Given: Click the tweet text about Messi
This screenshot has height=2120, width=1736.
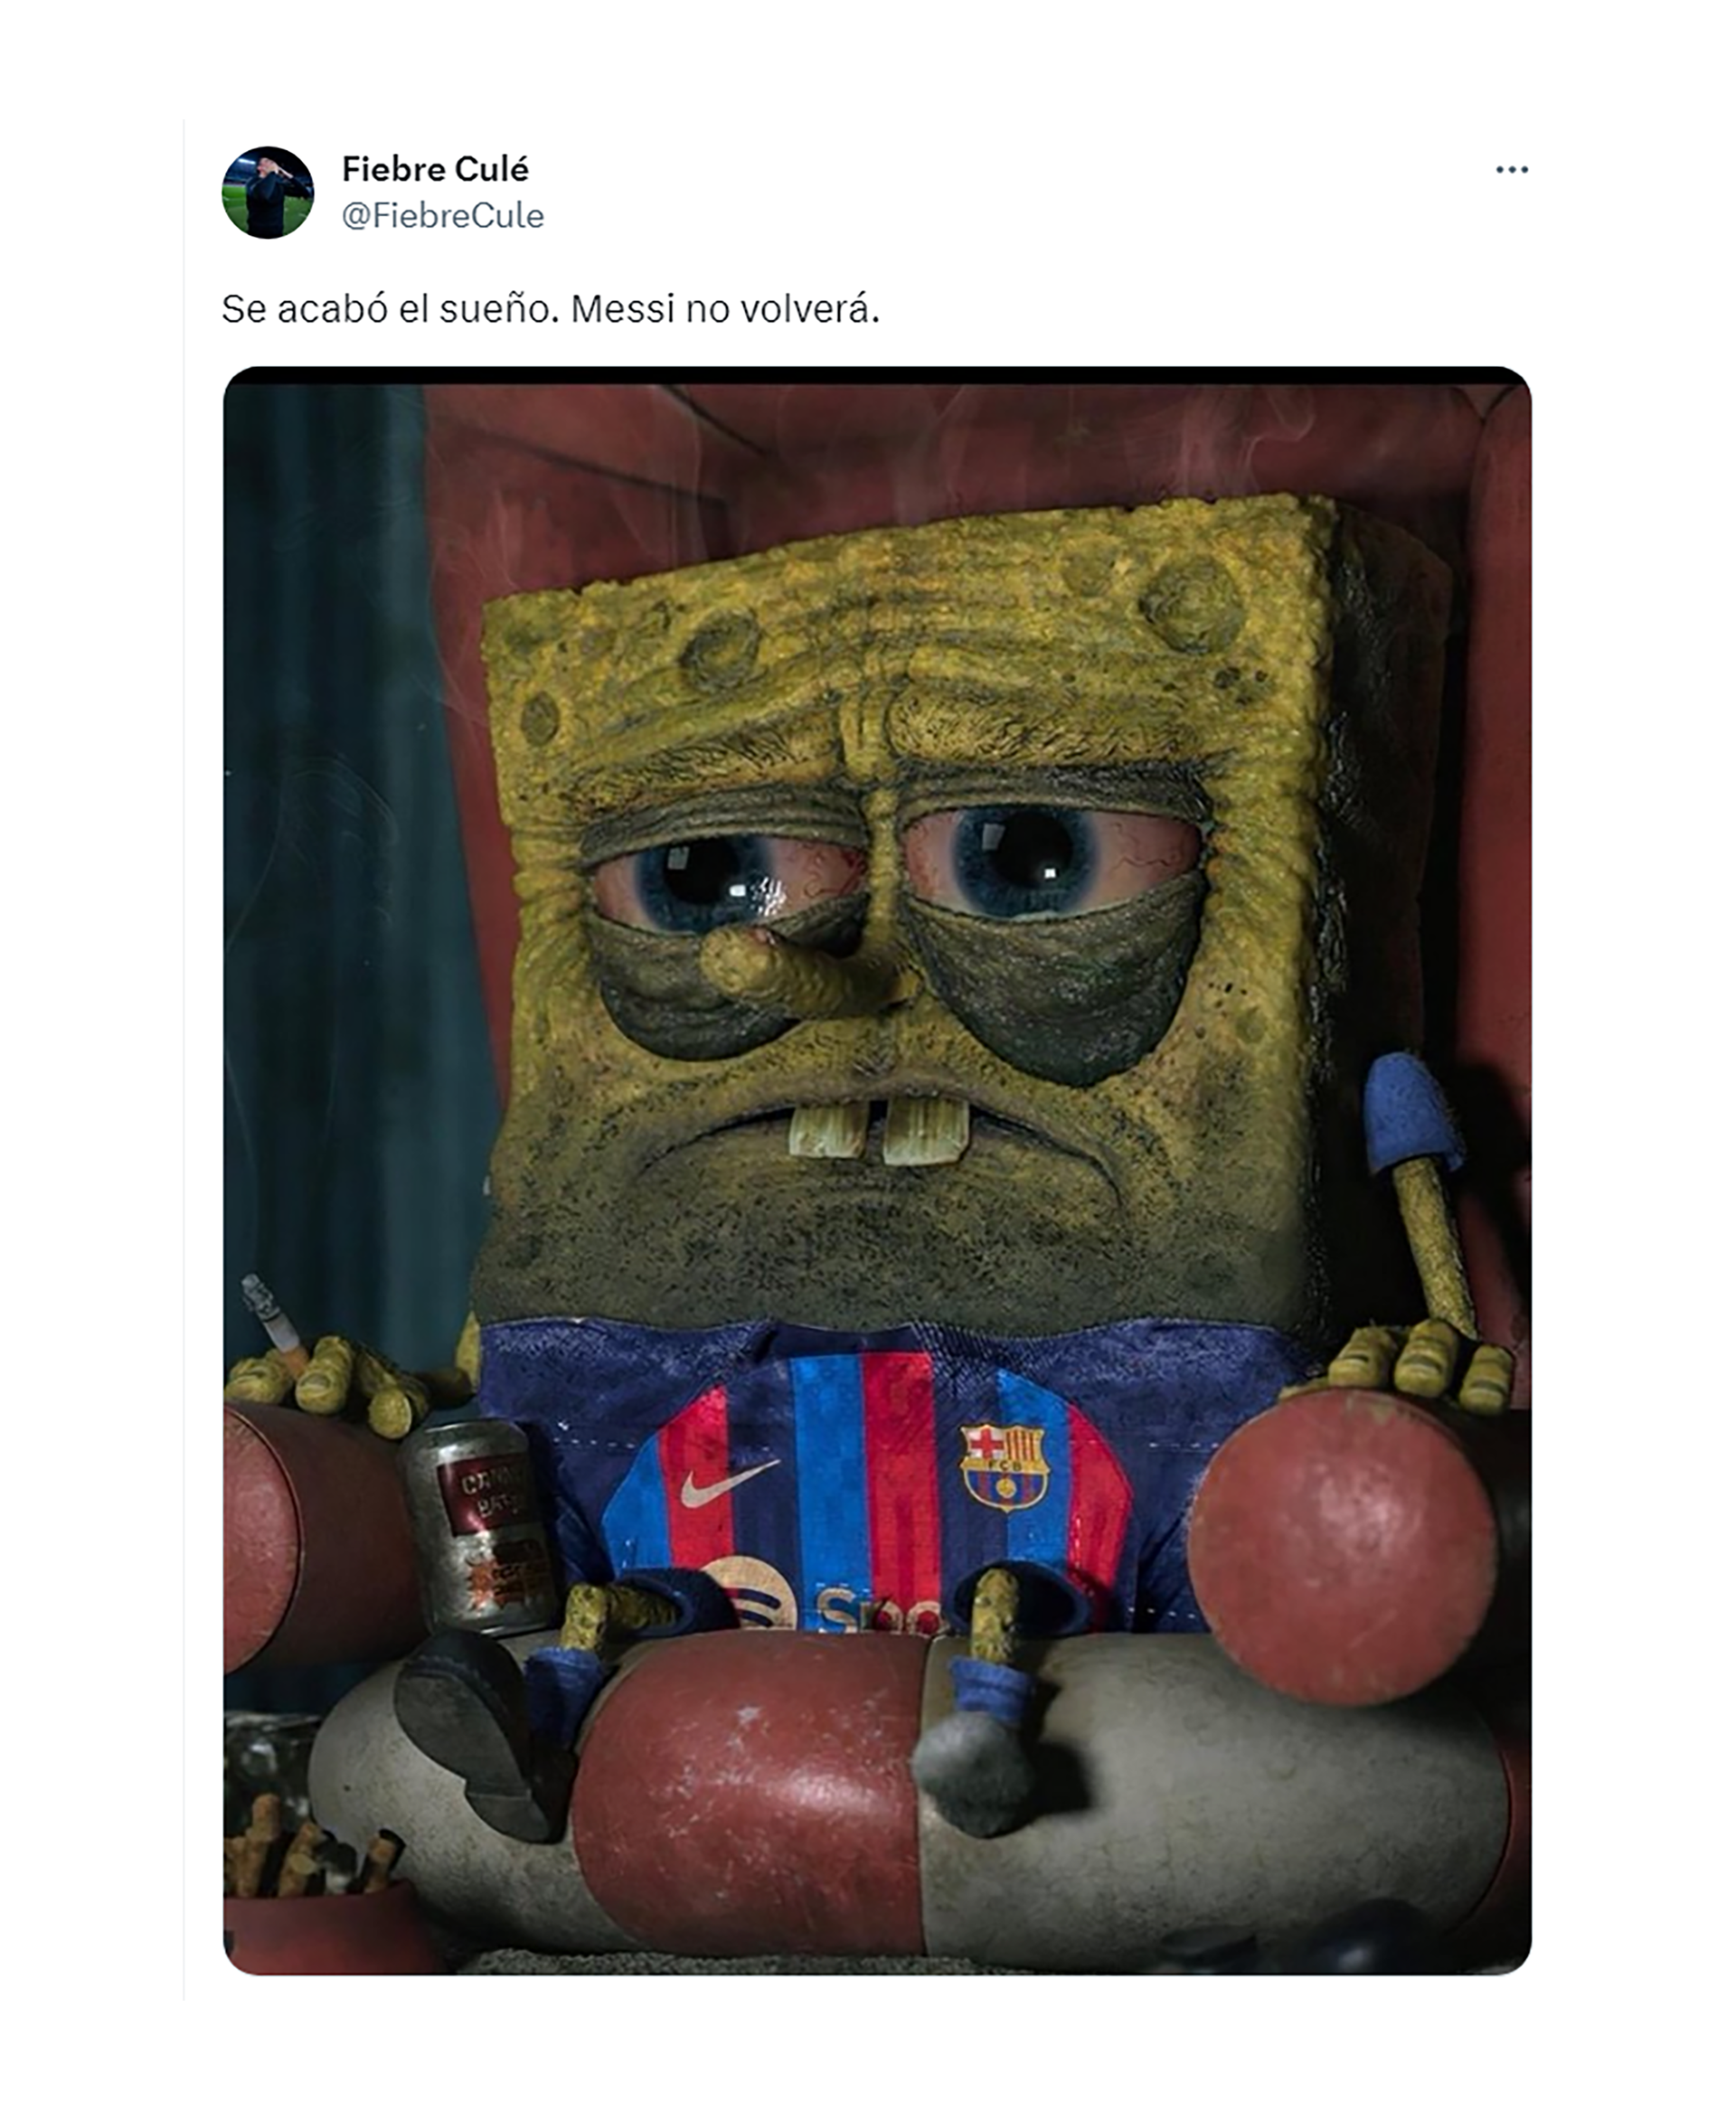Looking at the screenshot, I should 550,310.
